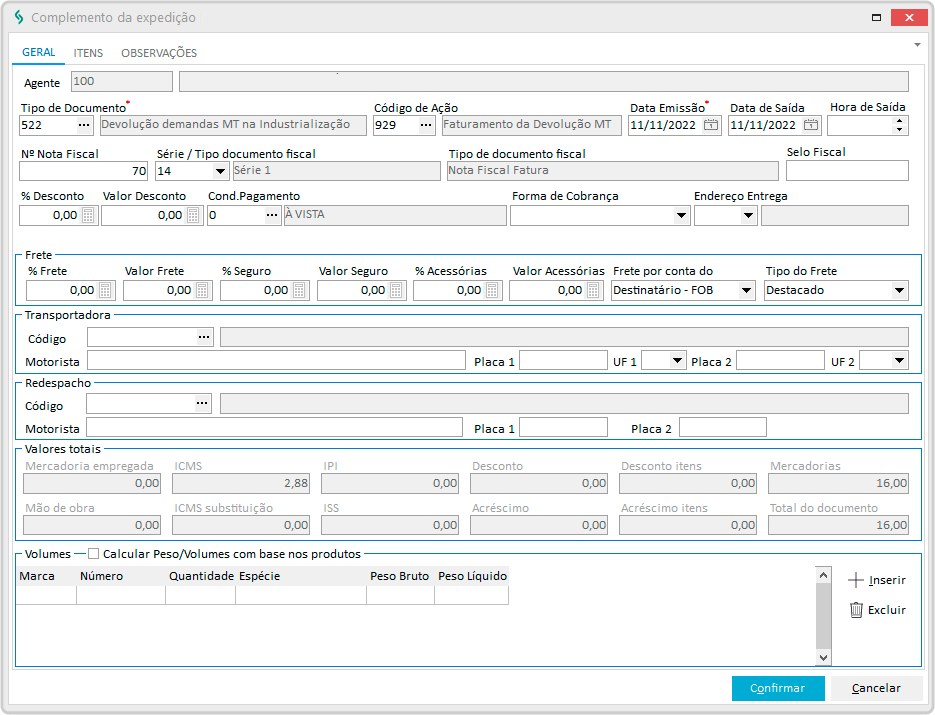935x715 pixels.
Task: Open Transportadora Código lookup ellipsis button
Action: pyautogui.click(x=204, y=337)
